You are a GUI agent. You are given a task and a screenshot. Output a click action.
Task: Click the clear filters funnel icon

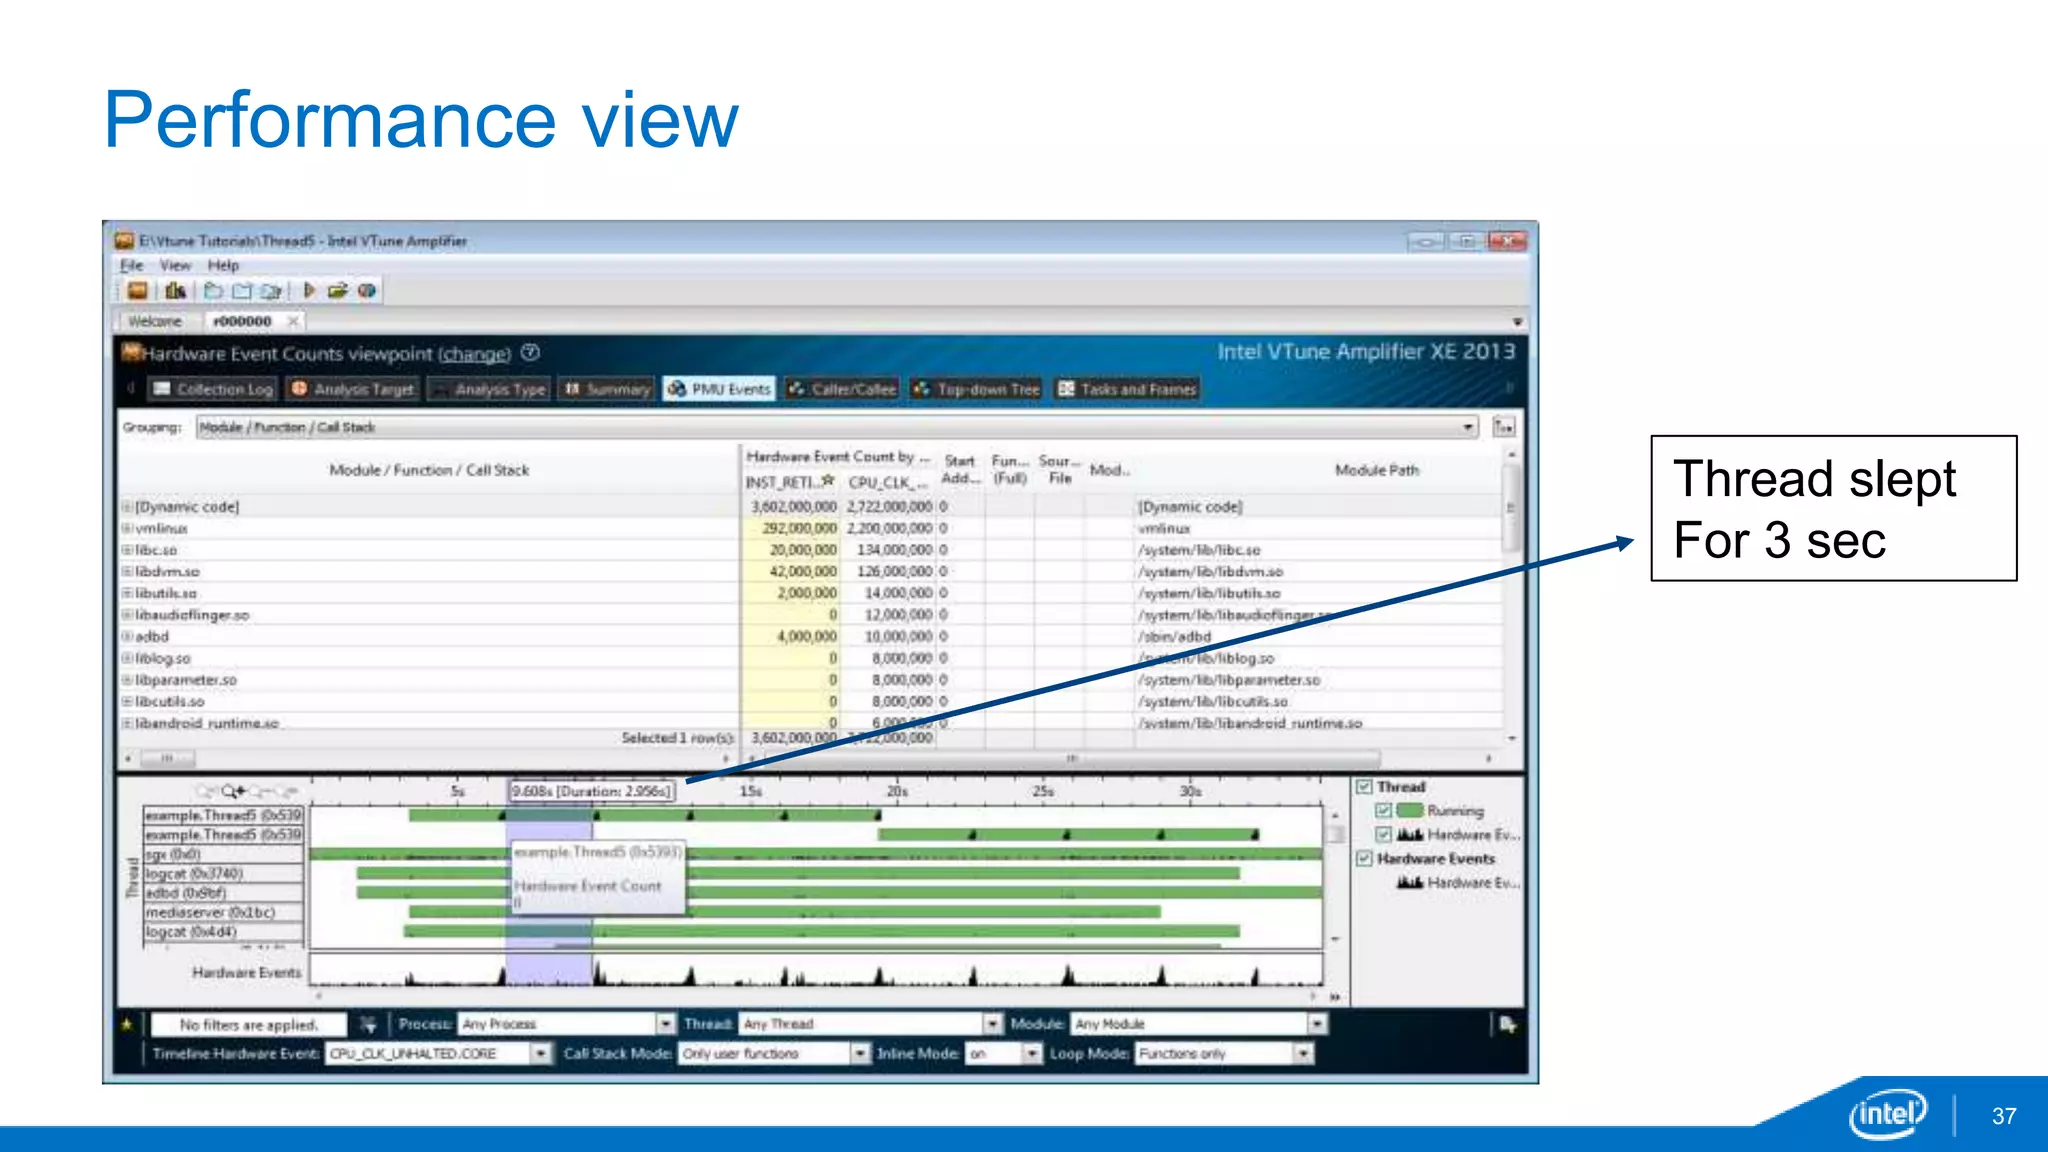[x=368, y=1024]
